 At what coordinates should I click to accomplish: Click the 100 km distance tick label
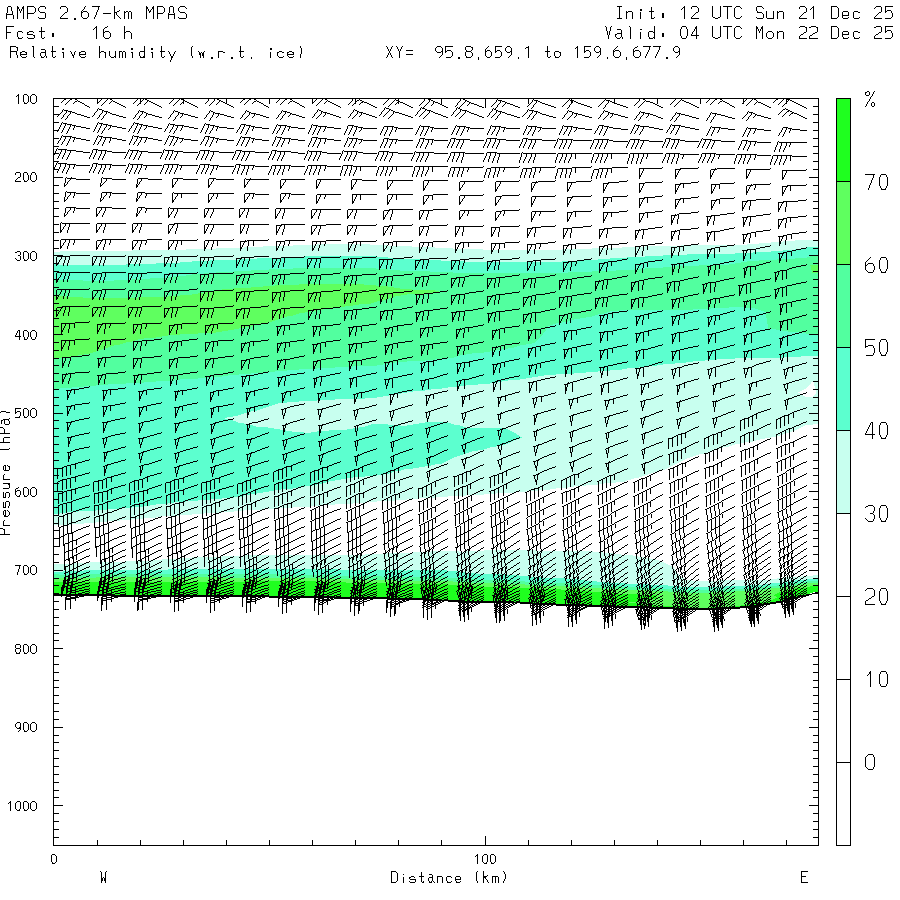[x=485, y=859]
